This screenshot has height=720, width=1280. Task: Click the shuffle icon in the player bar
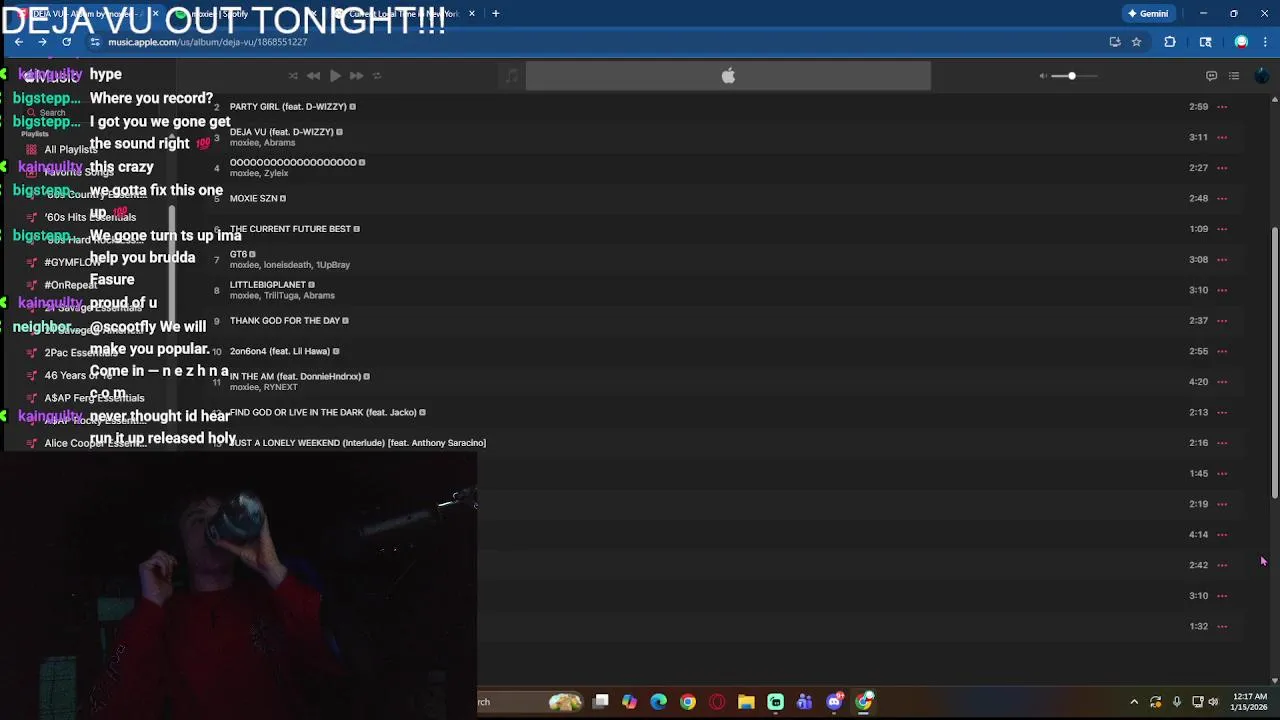click(x=293, y=76)
